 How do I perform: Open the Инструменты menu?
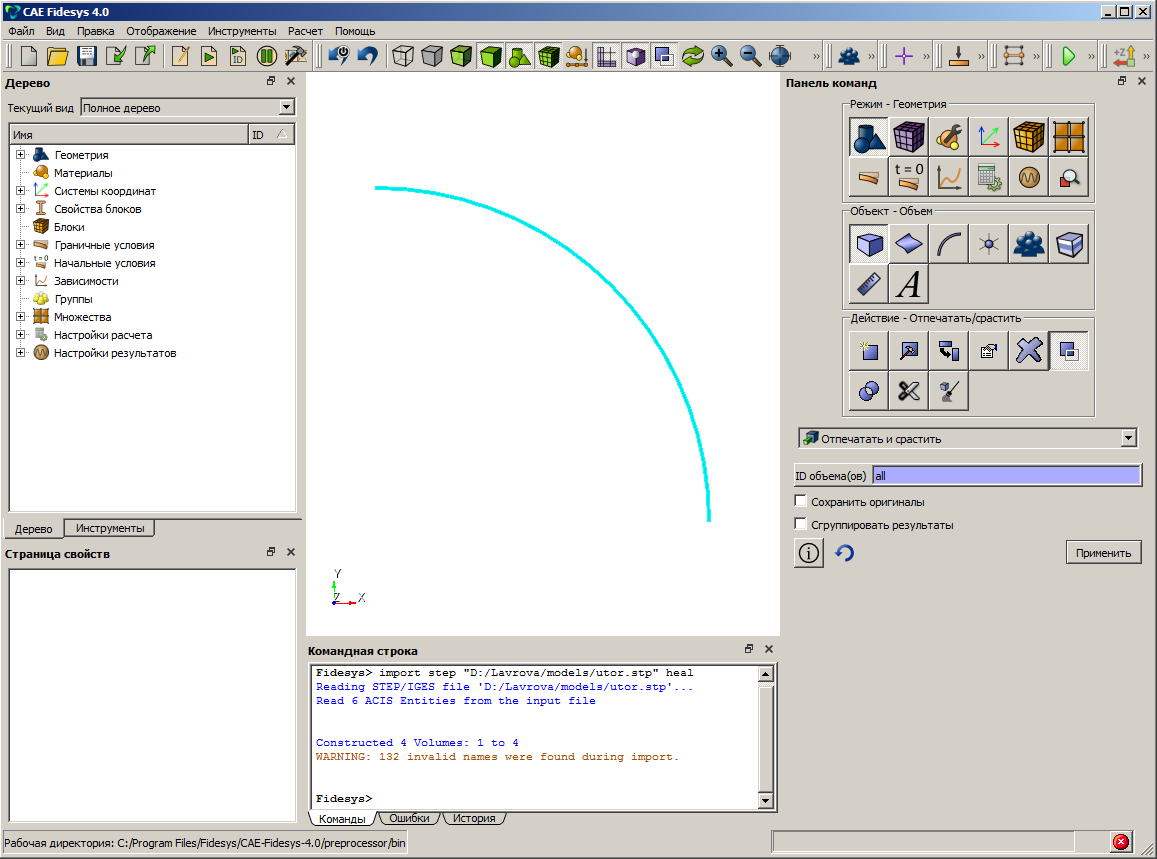click(x=242, y=31)
